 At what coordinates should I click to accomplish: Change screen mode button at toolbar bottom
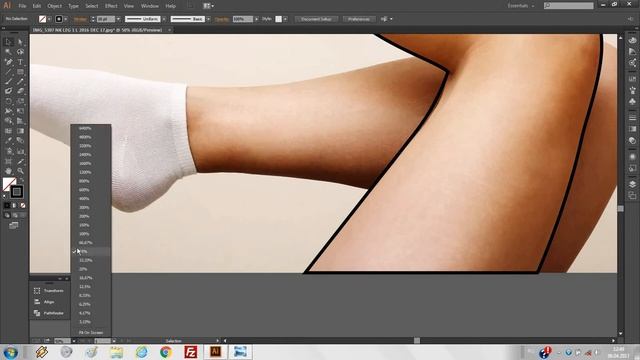tap(14, 225)
